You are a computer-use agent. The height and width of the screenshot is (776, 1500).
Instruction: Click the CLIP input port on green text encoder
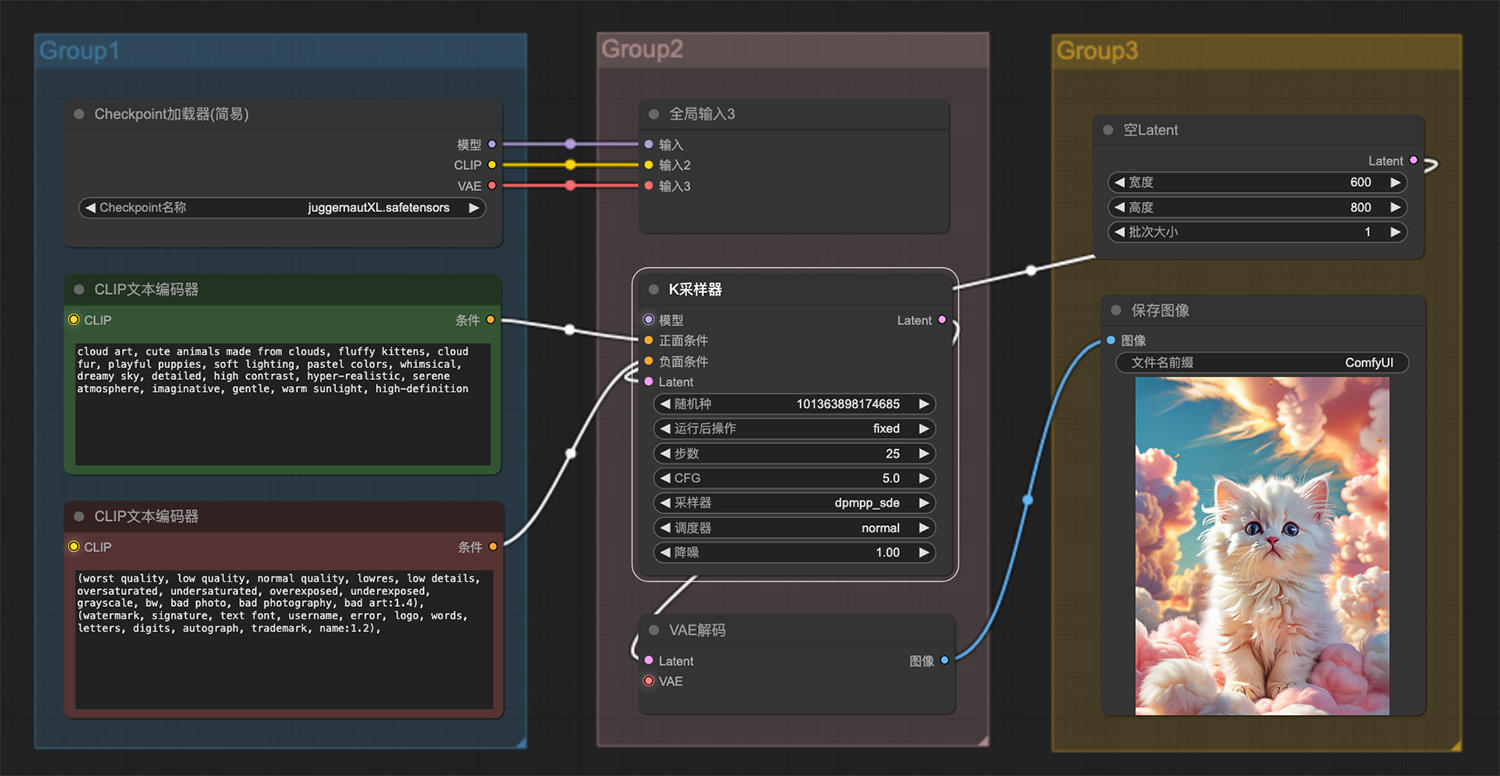point(74,320)
